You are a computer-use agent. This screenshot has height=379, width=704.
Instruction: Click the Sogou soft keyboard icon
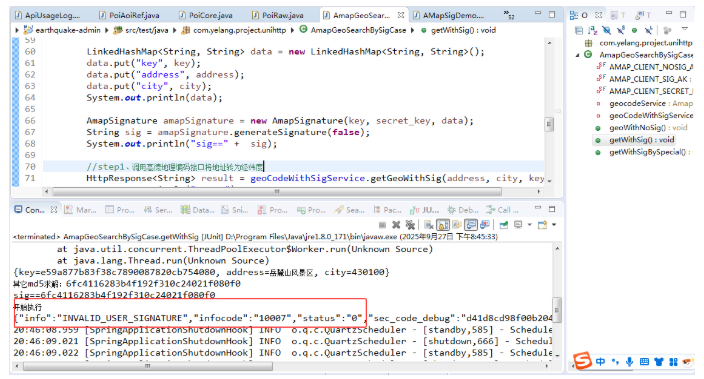pos(644,361)
